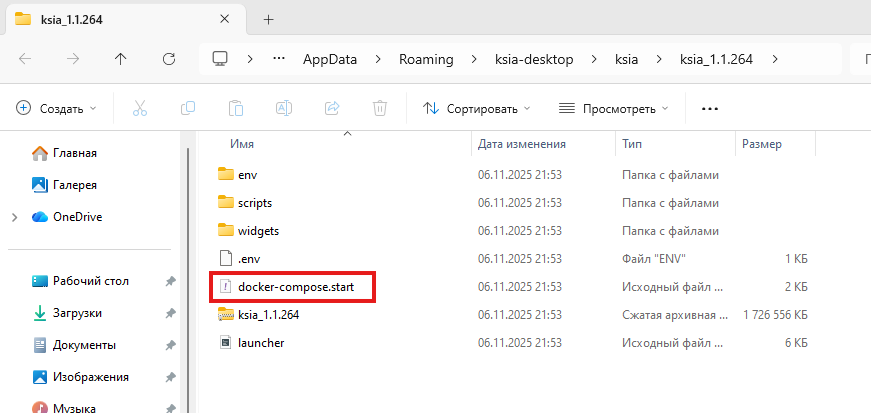Select the ksia_1.1.264 zip archive icon
This screenshot has width=871, height=413.
[x=226, y=315]
